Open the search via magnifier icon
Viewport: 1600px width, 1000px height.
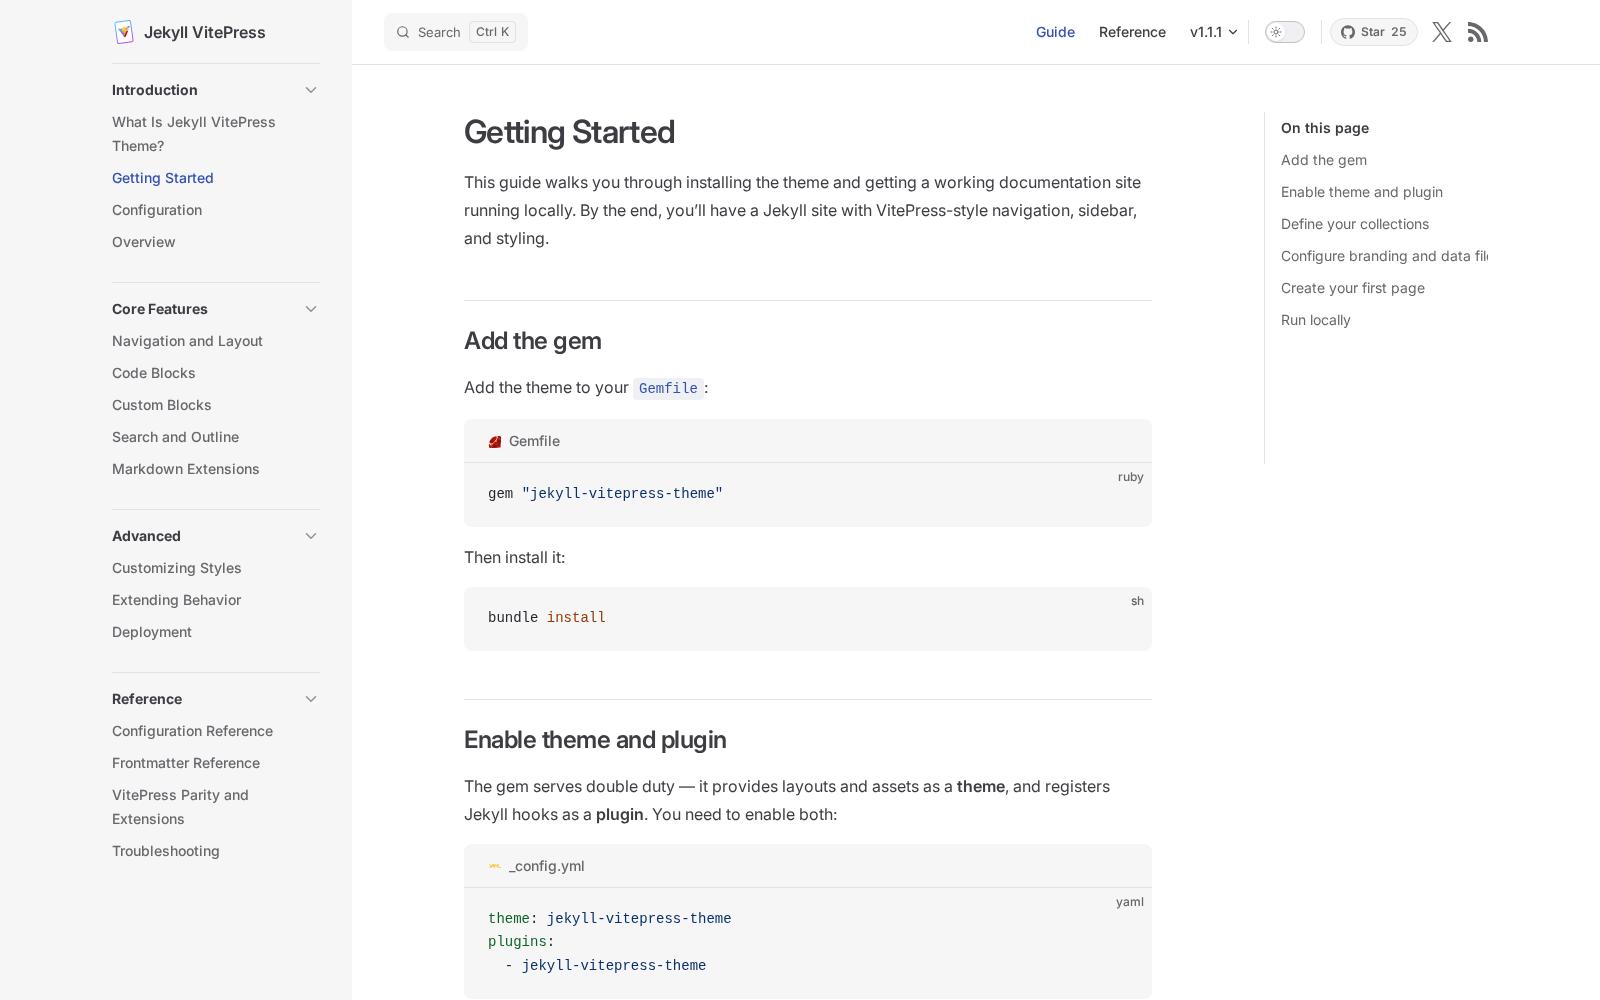pyautogui.click(x=403, y=32)
